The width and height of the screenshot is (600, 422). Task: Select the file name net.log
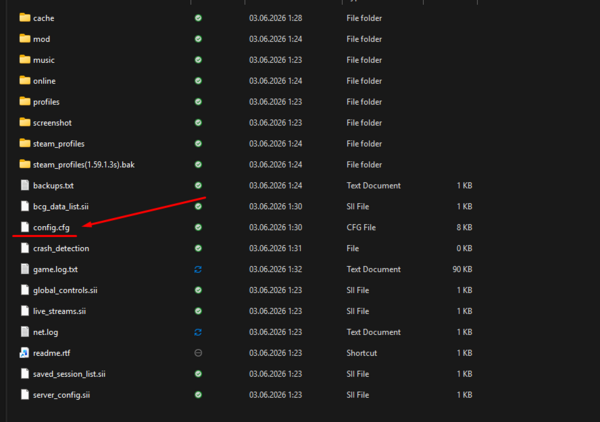coord(46,332)
